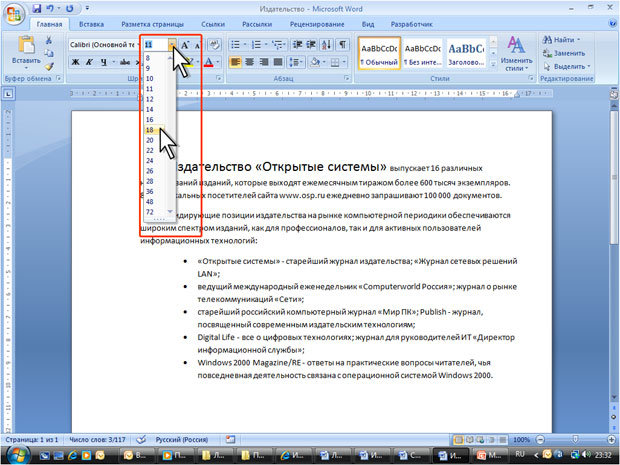Expand the styles gallery More arrow
Screen dimensions: 620x465
(x=493, y=64)
